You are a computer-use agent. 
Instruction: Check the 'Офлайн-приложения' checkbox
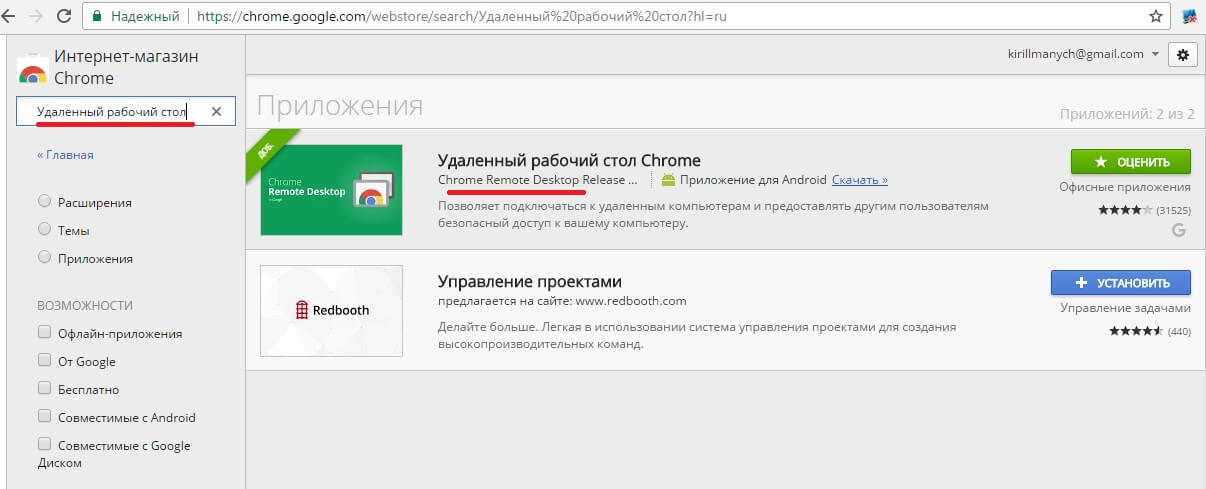point(44,332)
